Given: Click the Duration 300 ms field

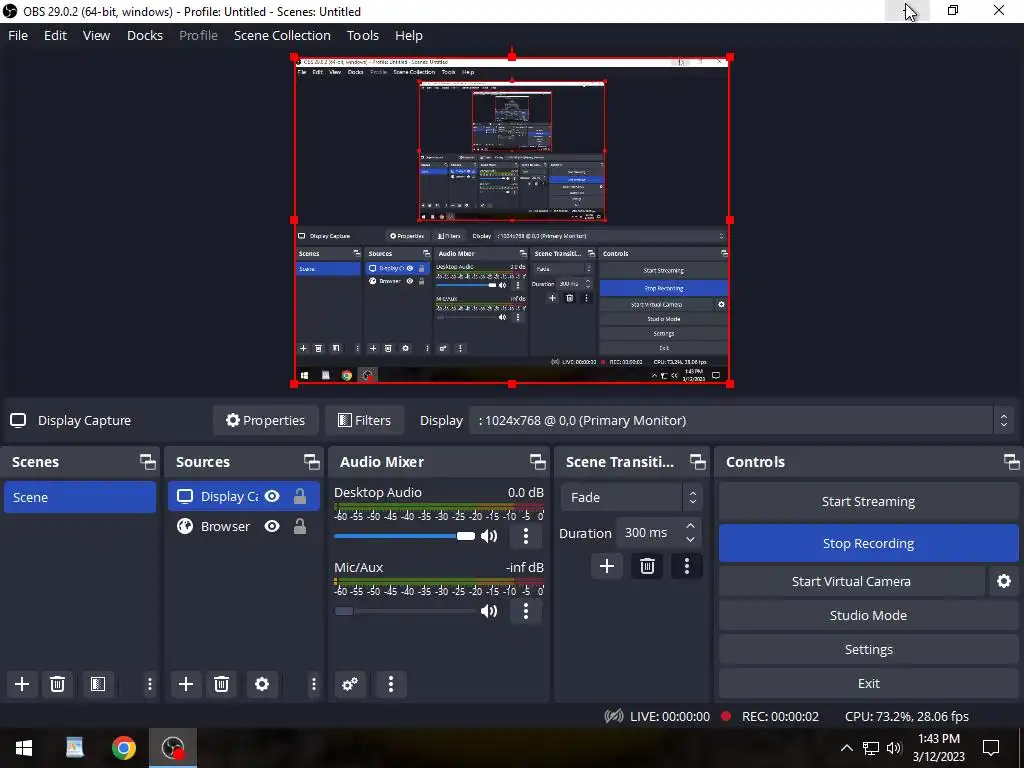Looking at the screenshot, I should tap(660, 533).
